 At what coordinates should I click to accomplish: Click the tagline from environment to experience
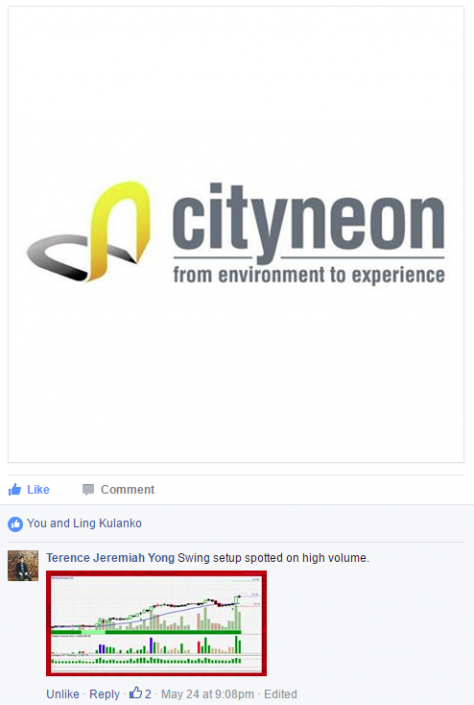(309, 275)
